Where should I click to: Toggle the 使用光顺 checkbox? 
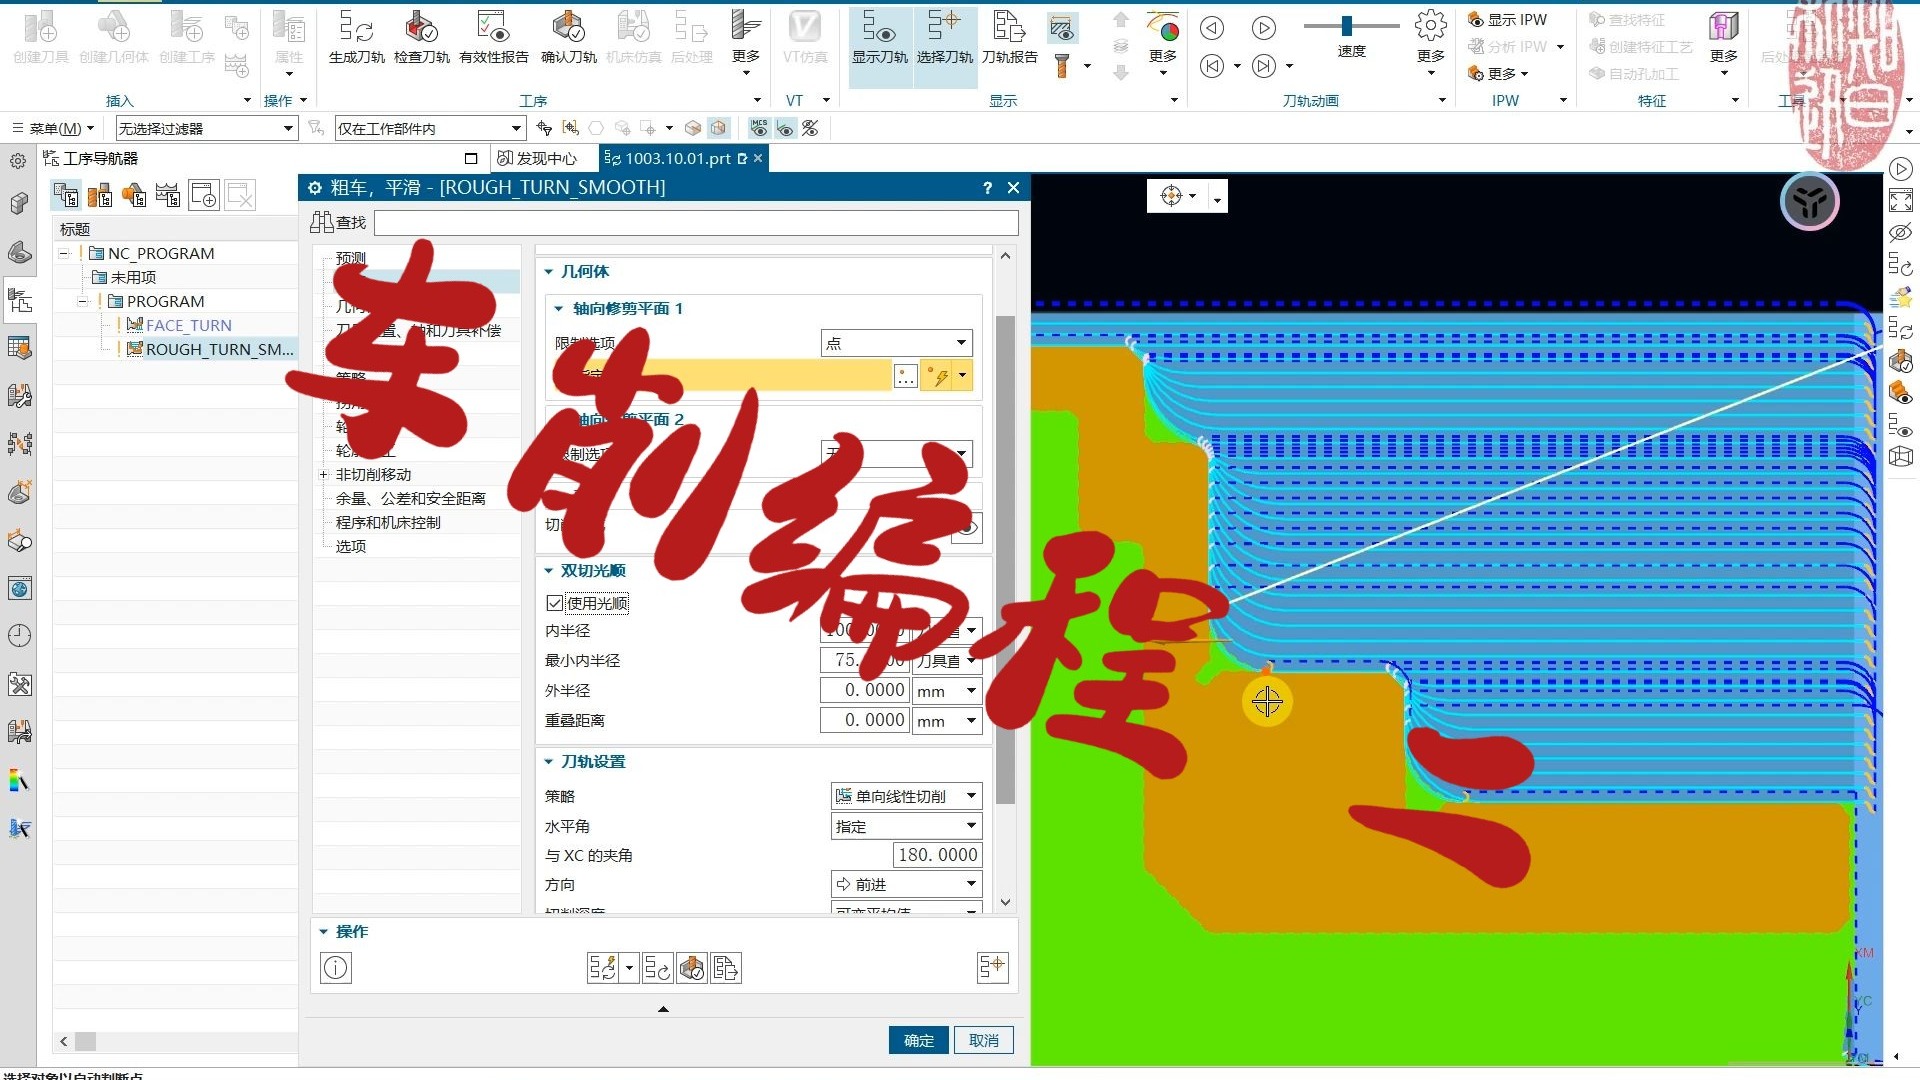point(555,603)
